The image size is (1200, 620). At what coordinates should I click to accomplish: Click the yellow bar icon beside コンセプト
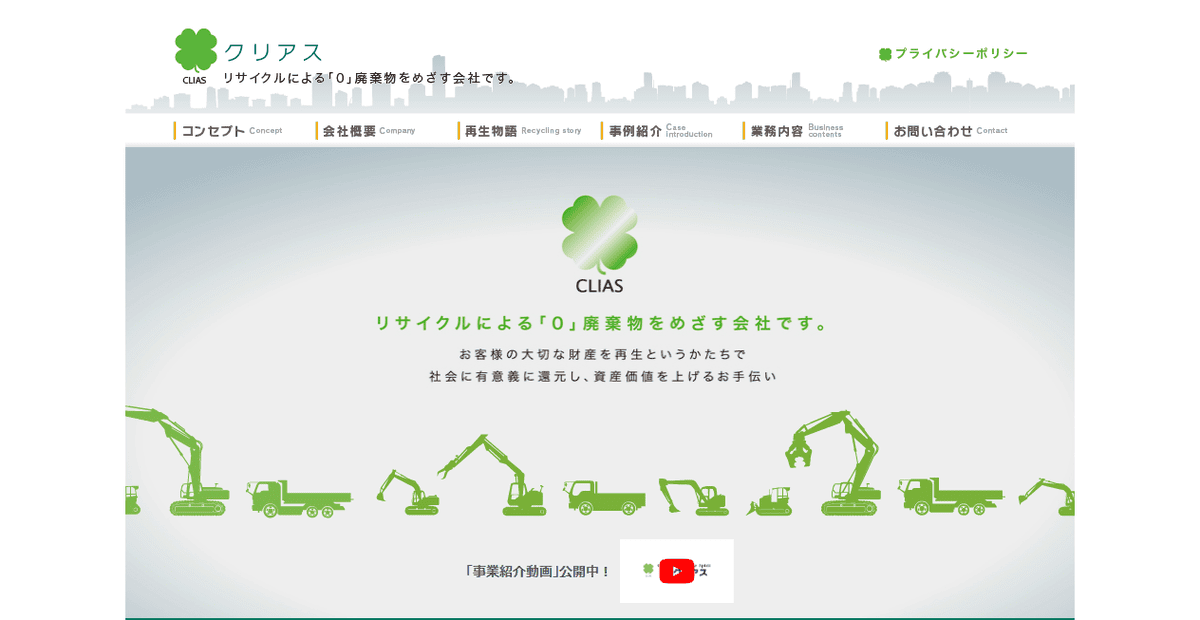(x=176, y=128)
